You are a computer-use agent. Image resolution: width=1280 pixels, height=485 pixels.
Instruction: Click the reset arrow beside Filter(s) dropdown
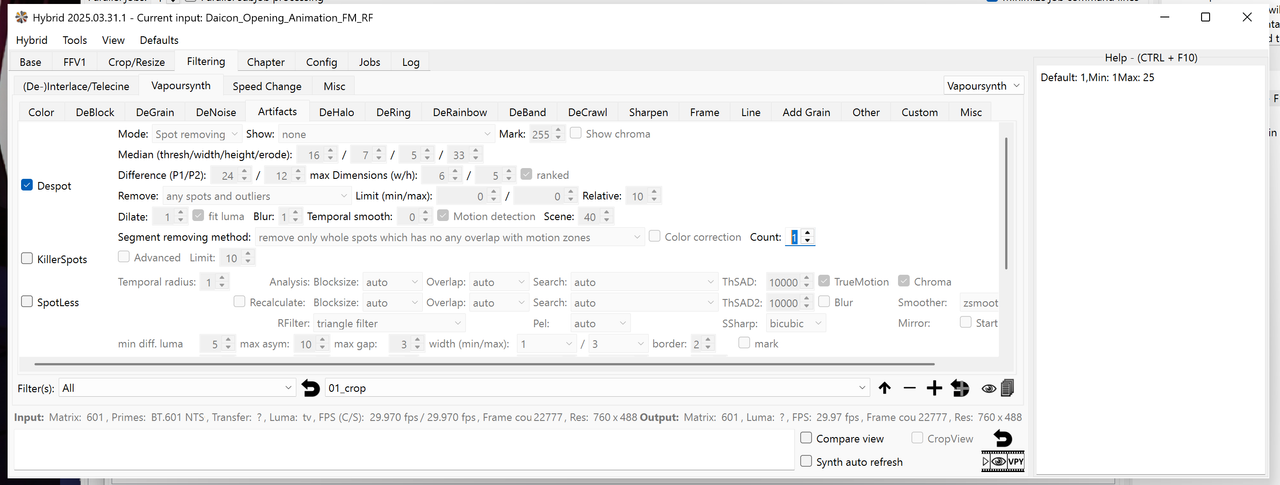coord(310,388)
